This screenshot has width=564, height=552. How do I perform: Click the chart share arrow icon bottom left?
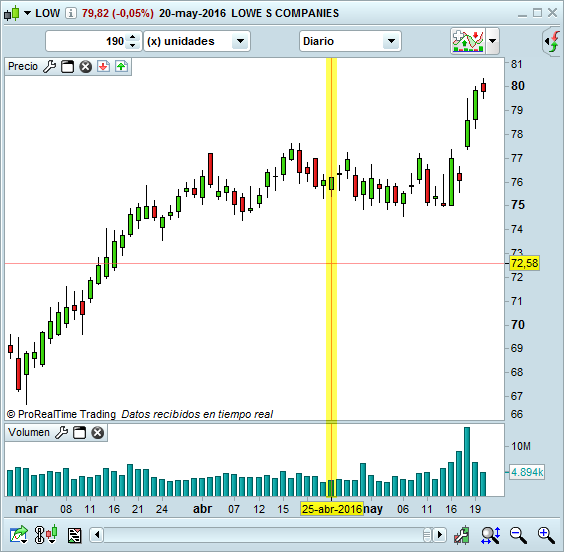(19, 535)
